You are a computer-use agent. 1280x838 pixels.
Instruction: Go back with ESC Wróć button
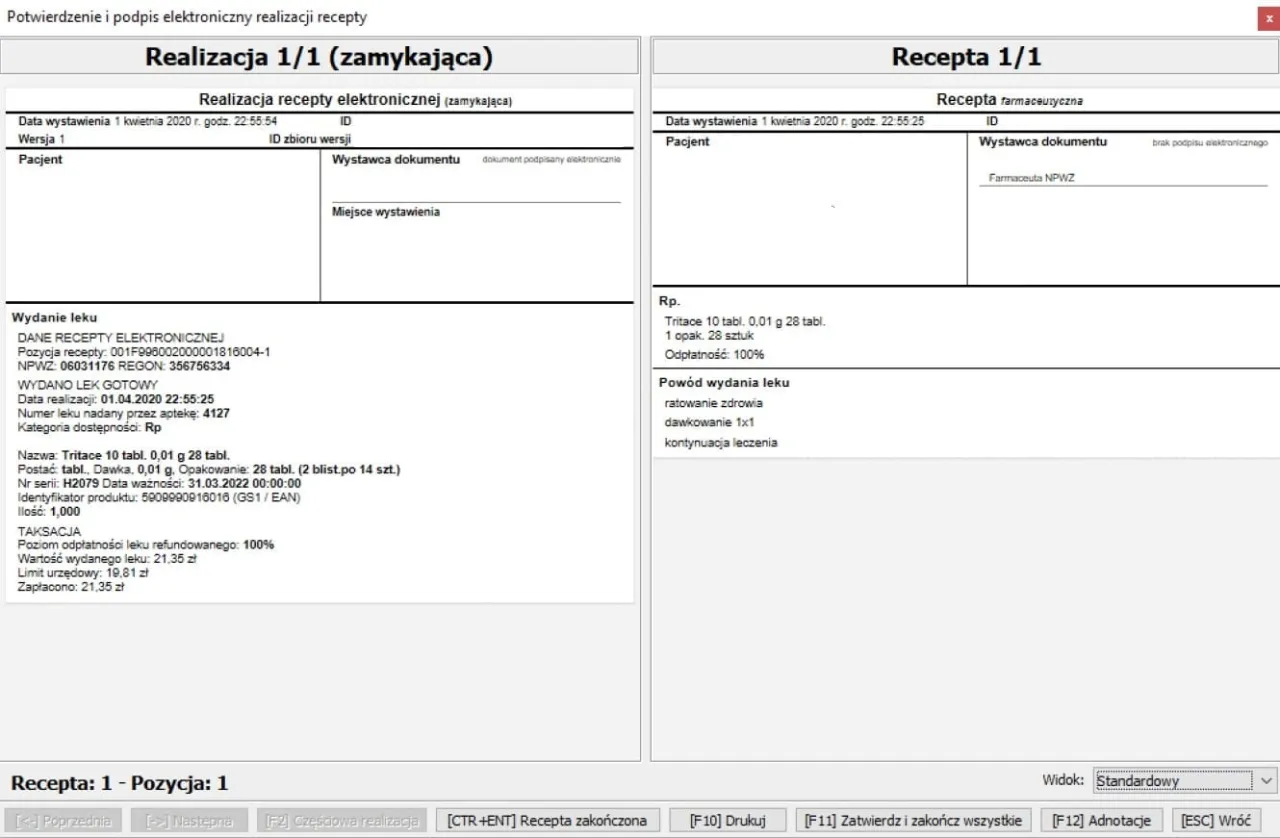point(1215,820)
